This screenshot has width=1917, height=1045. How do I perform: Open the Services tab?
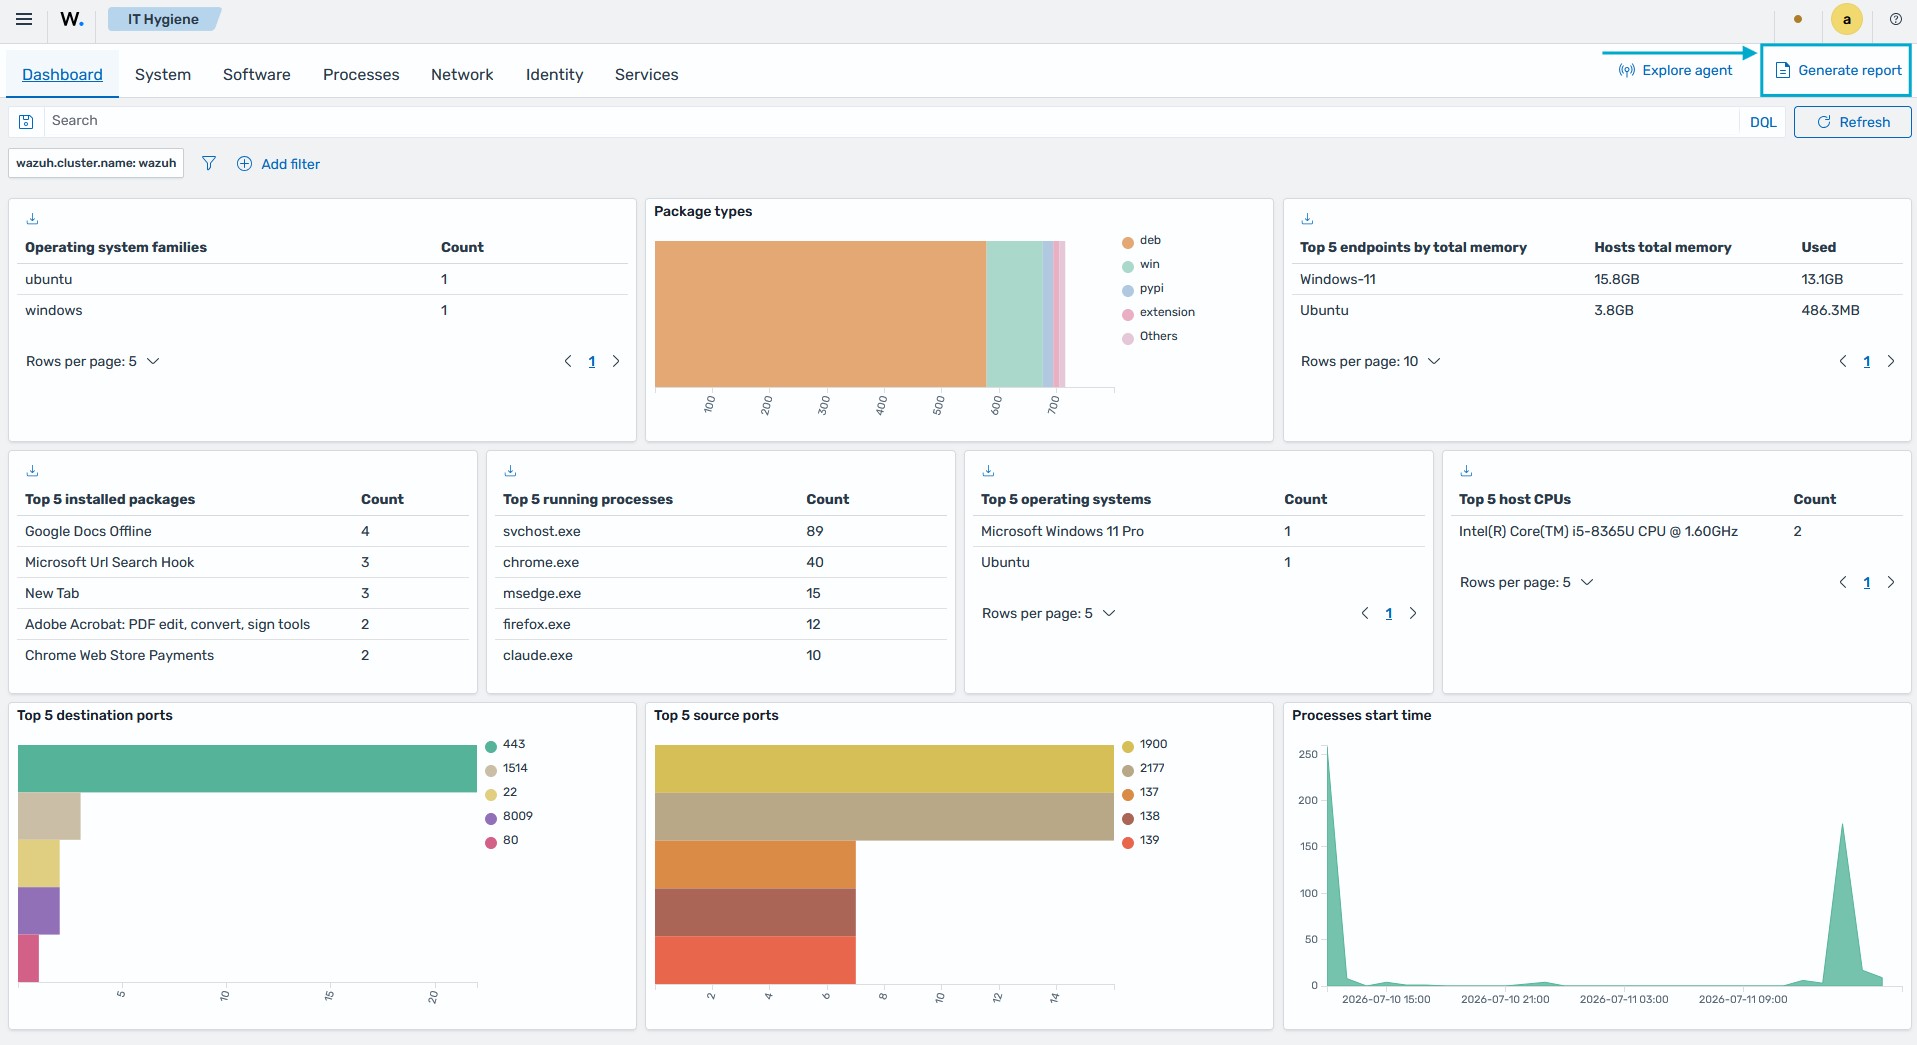pos(646,74)
